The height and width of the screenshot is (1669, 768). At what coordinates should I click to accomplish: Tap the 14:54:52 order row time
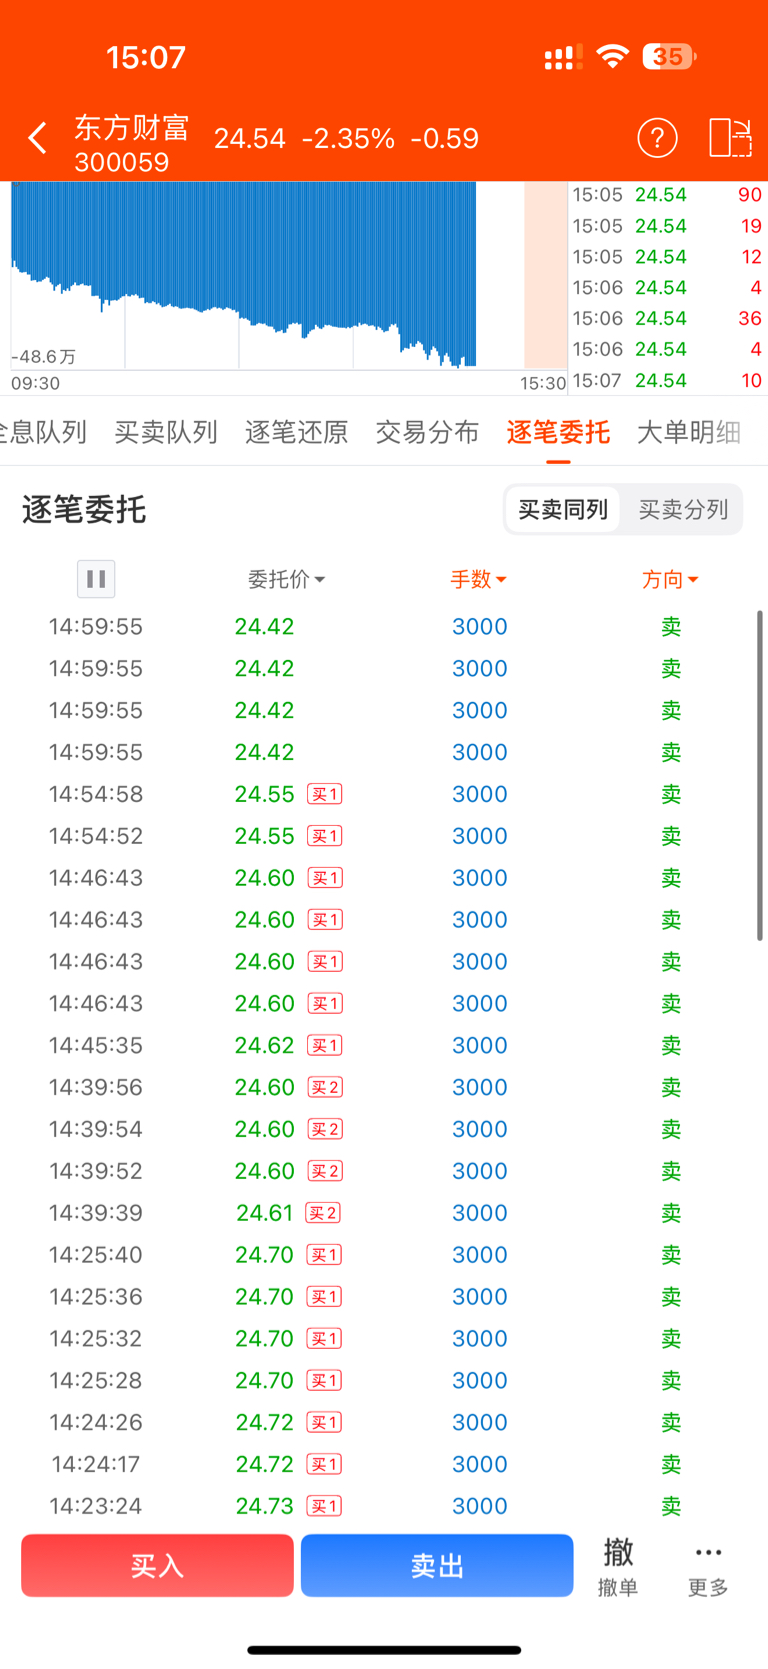[x=96, y=836]
